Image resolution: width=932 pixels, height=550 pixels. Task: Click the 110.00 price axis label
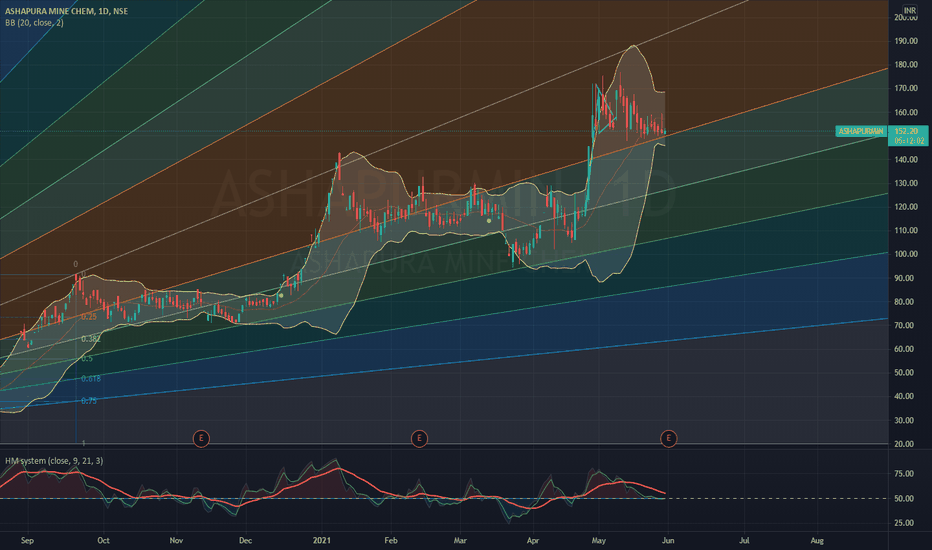906,231
